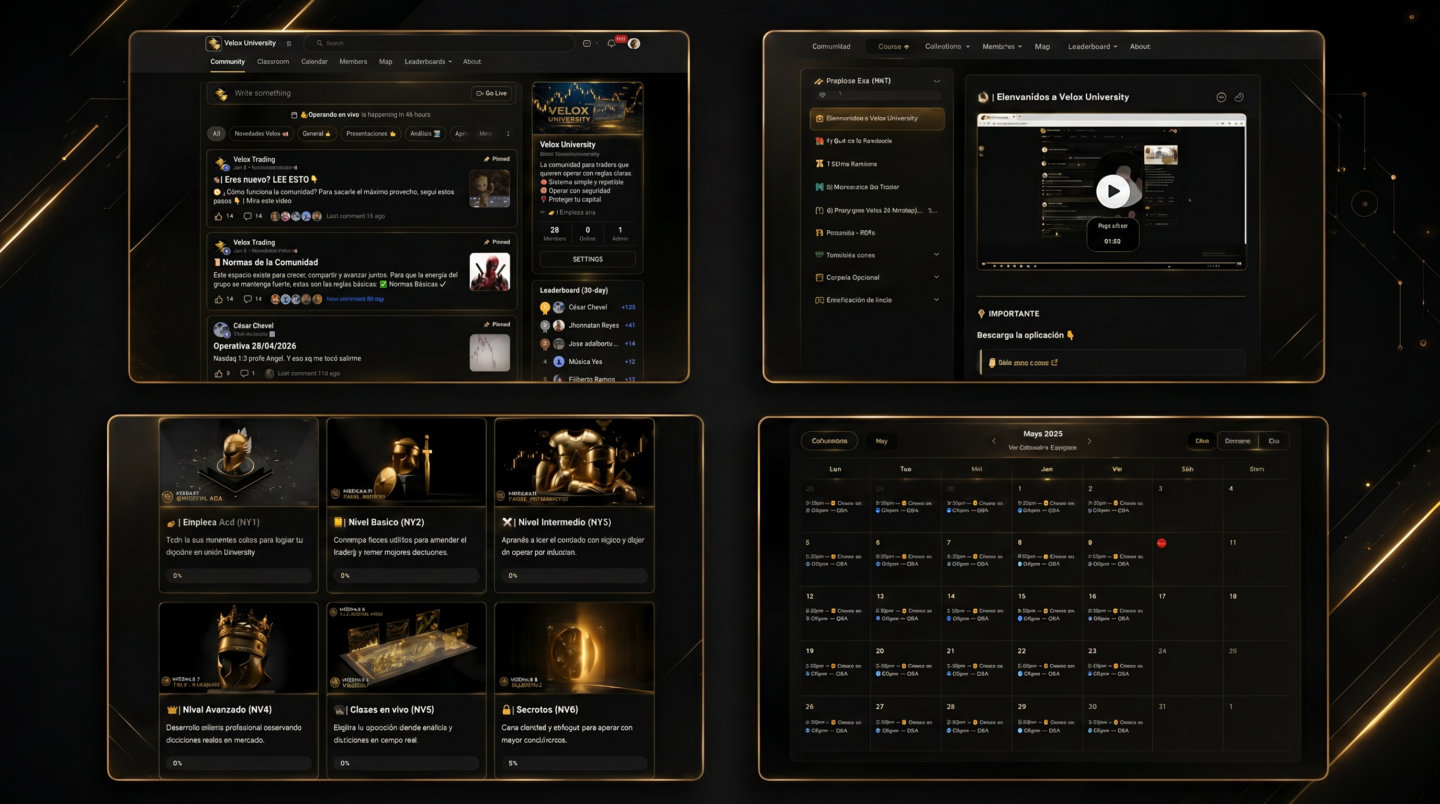The height and width of the screenshot is (804, 1440).
Task: Go to previous month in calendar
Action: coord(993,441)
